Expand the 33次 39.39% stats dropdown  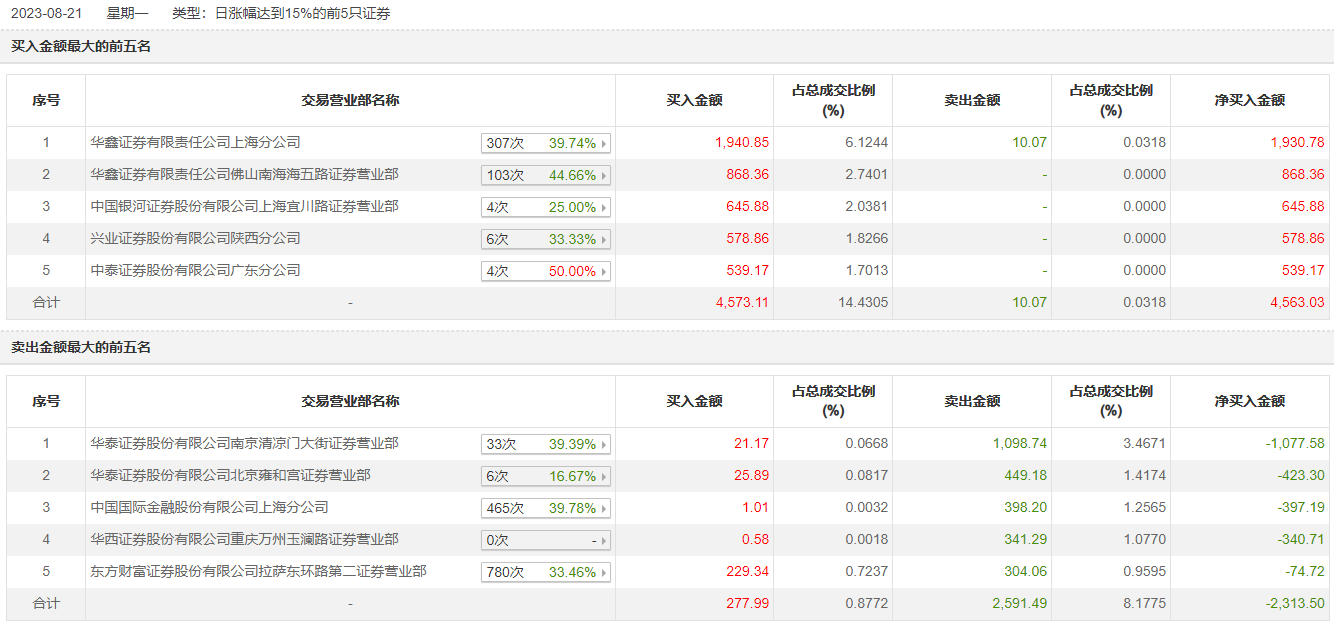click(x=546, y=444)
